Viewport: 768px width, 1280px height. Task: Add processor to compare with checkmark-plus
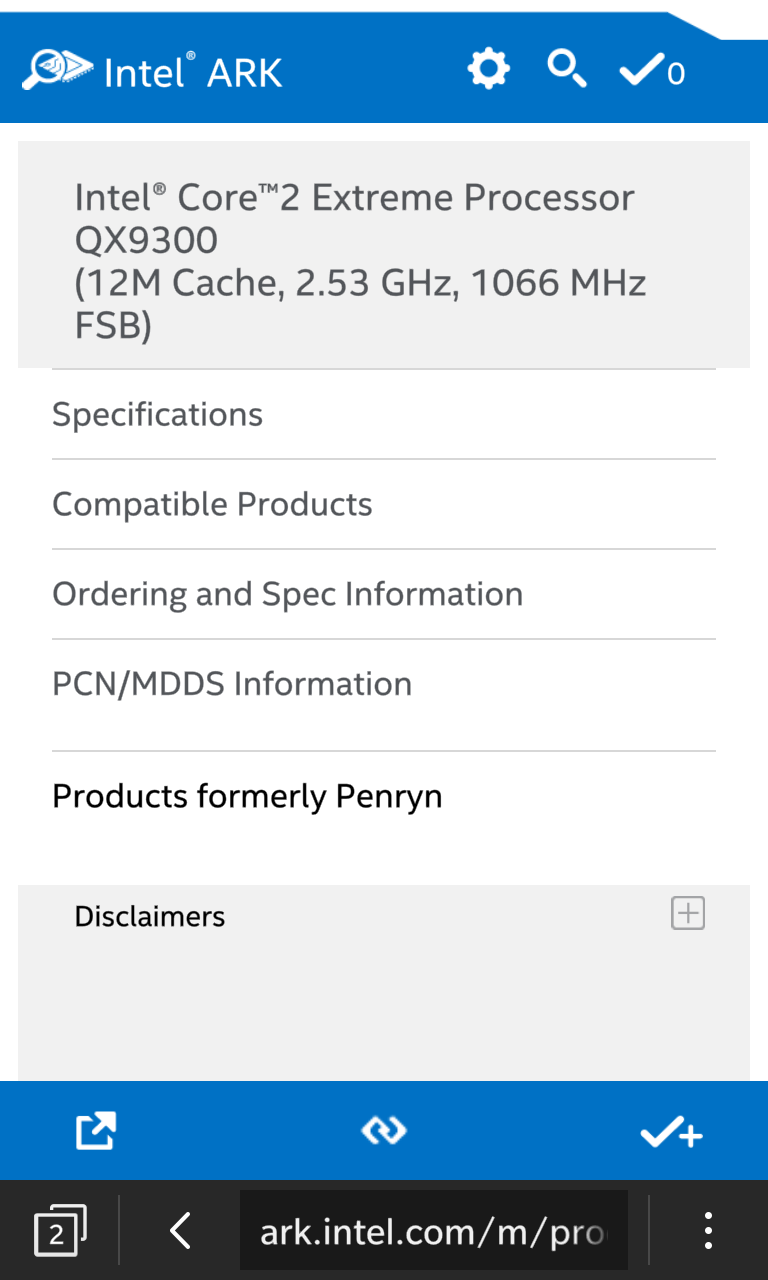coord(671,1132)
